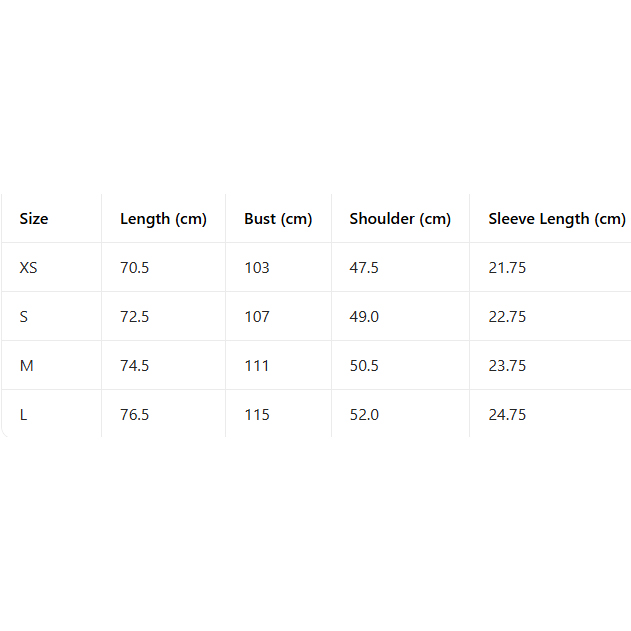Click the 49.0 shoulder cell
This screenshot has width=631, height=631.
tap(364, 317)
